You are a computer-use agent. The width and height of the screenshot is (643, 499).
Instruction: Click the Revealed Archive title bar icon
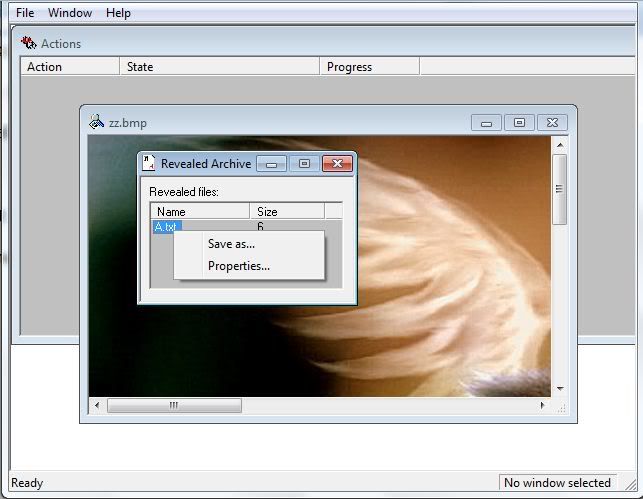point(149,163)
